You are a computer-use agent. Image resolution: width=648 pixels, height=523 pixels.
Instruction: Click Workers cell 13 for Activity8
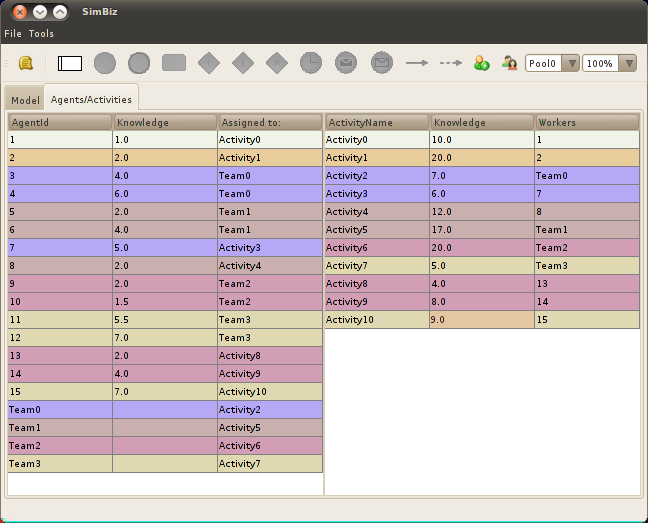point(587,283)
